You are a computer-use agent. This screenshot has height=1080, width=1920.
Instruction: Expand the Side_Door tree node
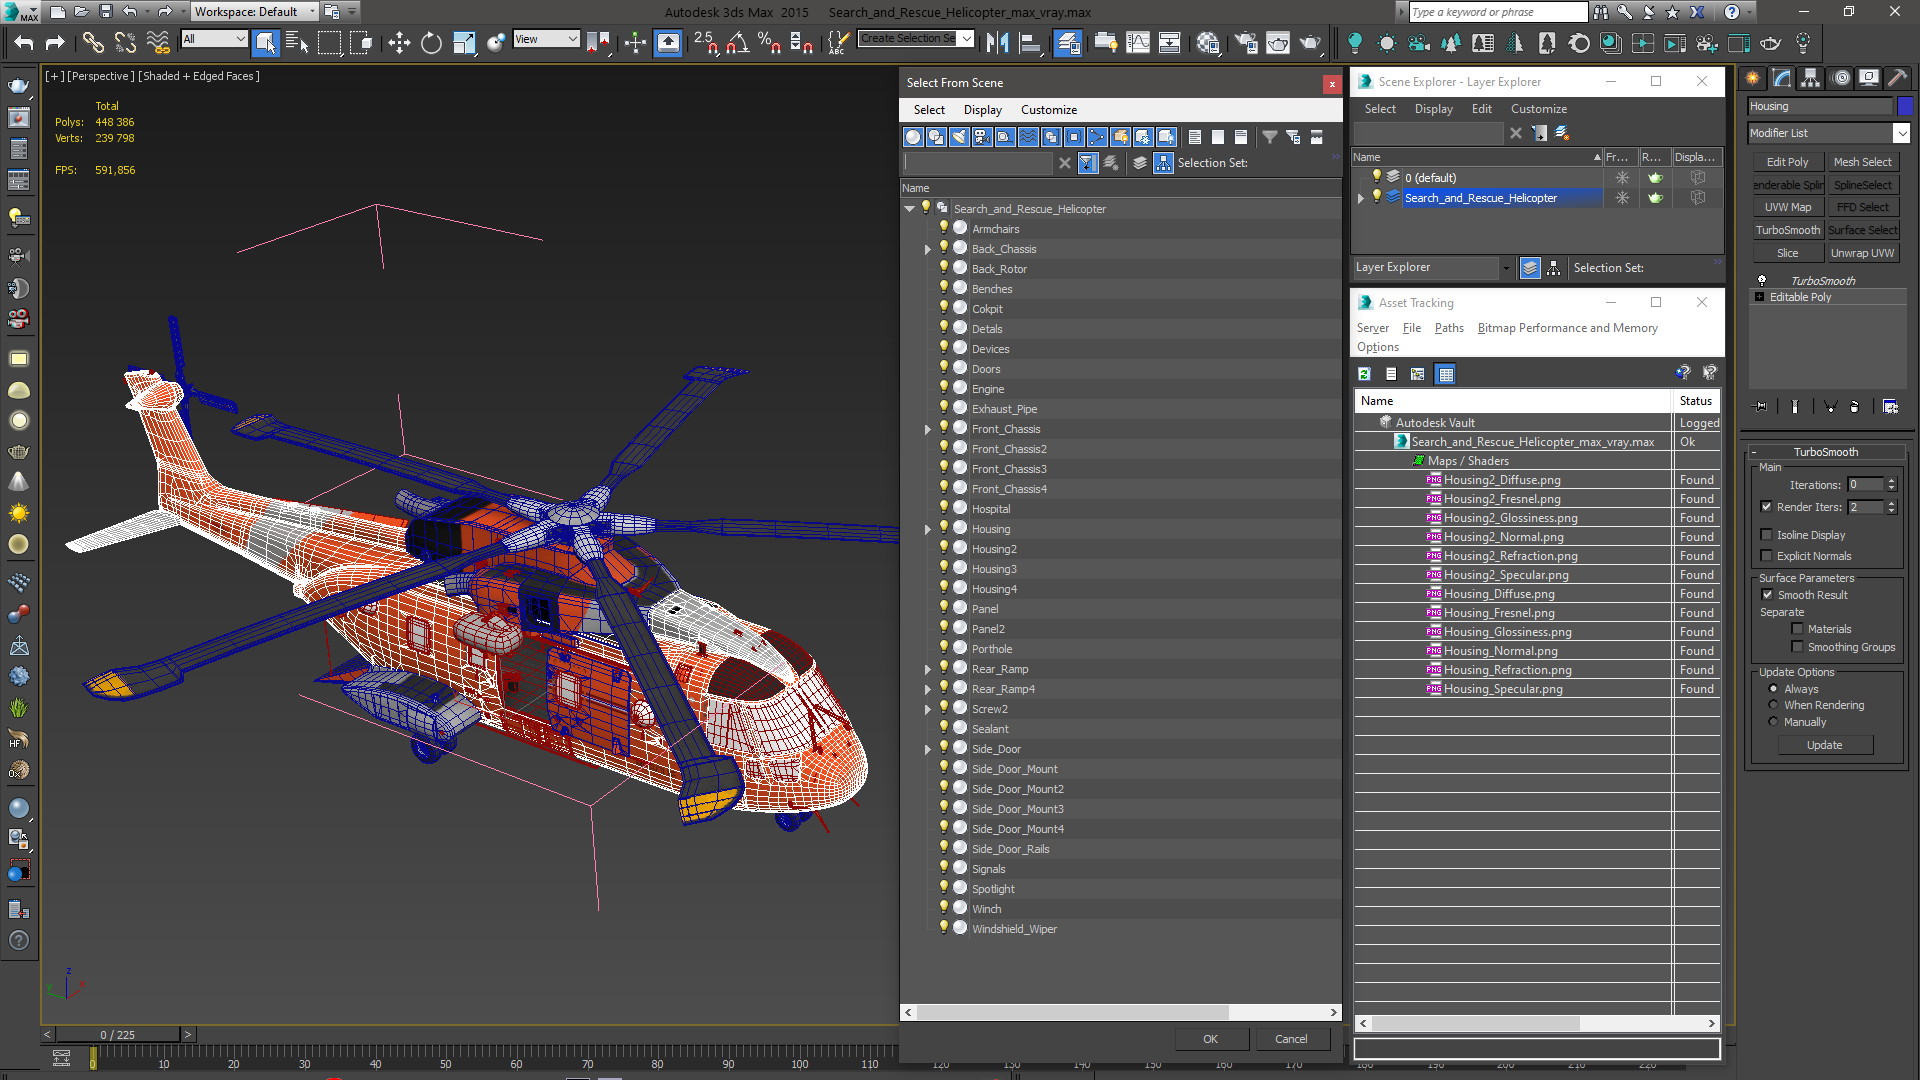tap(928, 749)
